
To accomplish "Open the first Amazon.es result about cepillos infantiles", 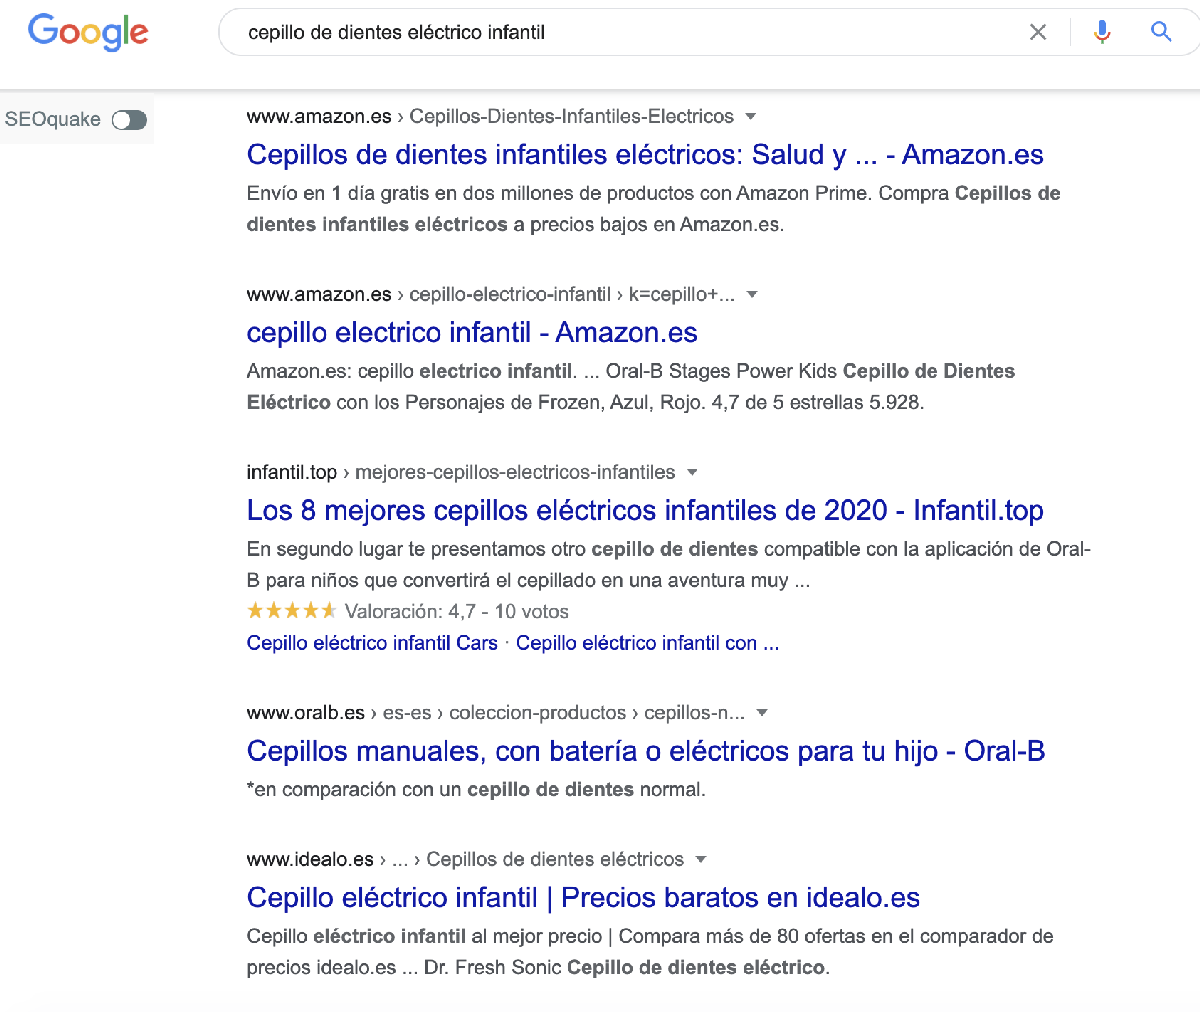I will pos(645,154).
